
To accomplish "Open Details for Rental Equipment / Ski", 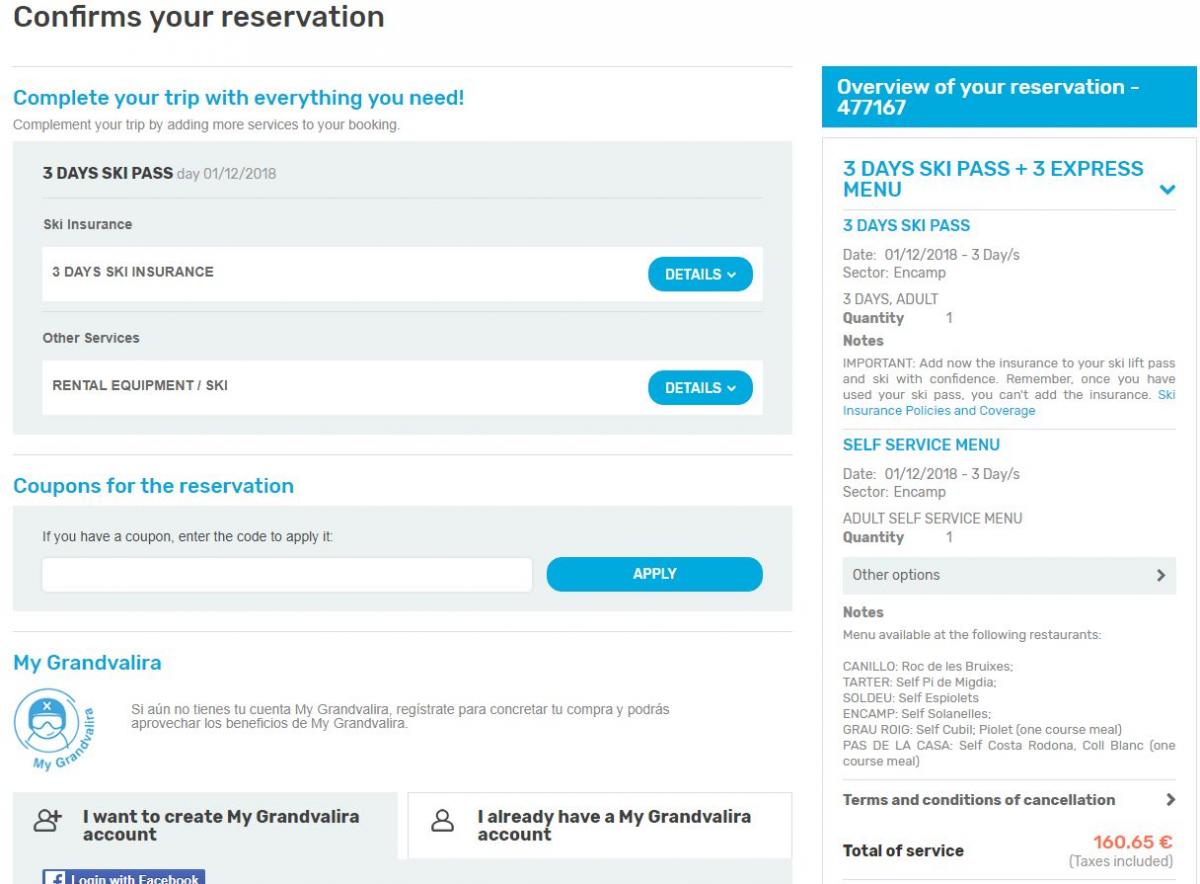I will pyautogui.click(x=700, y=388).
